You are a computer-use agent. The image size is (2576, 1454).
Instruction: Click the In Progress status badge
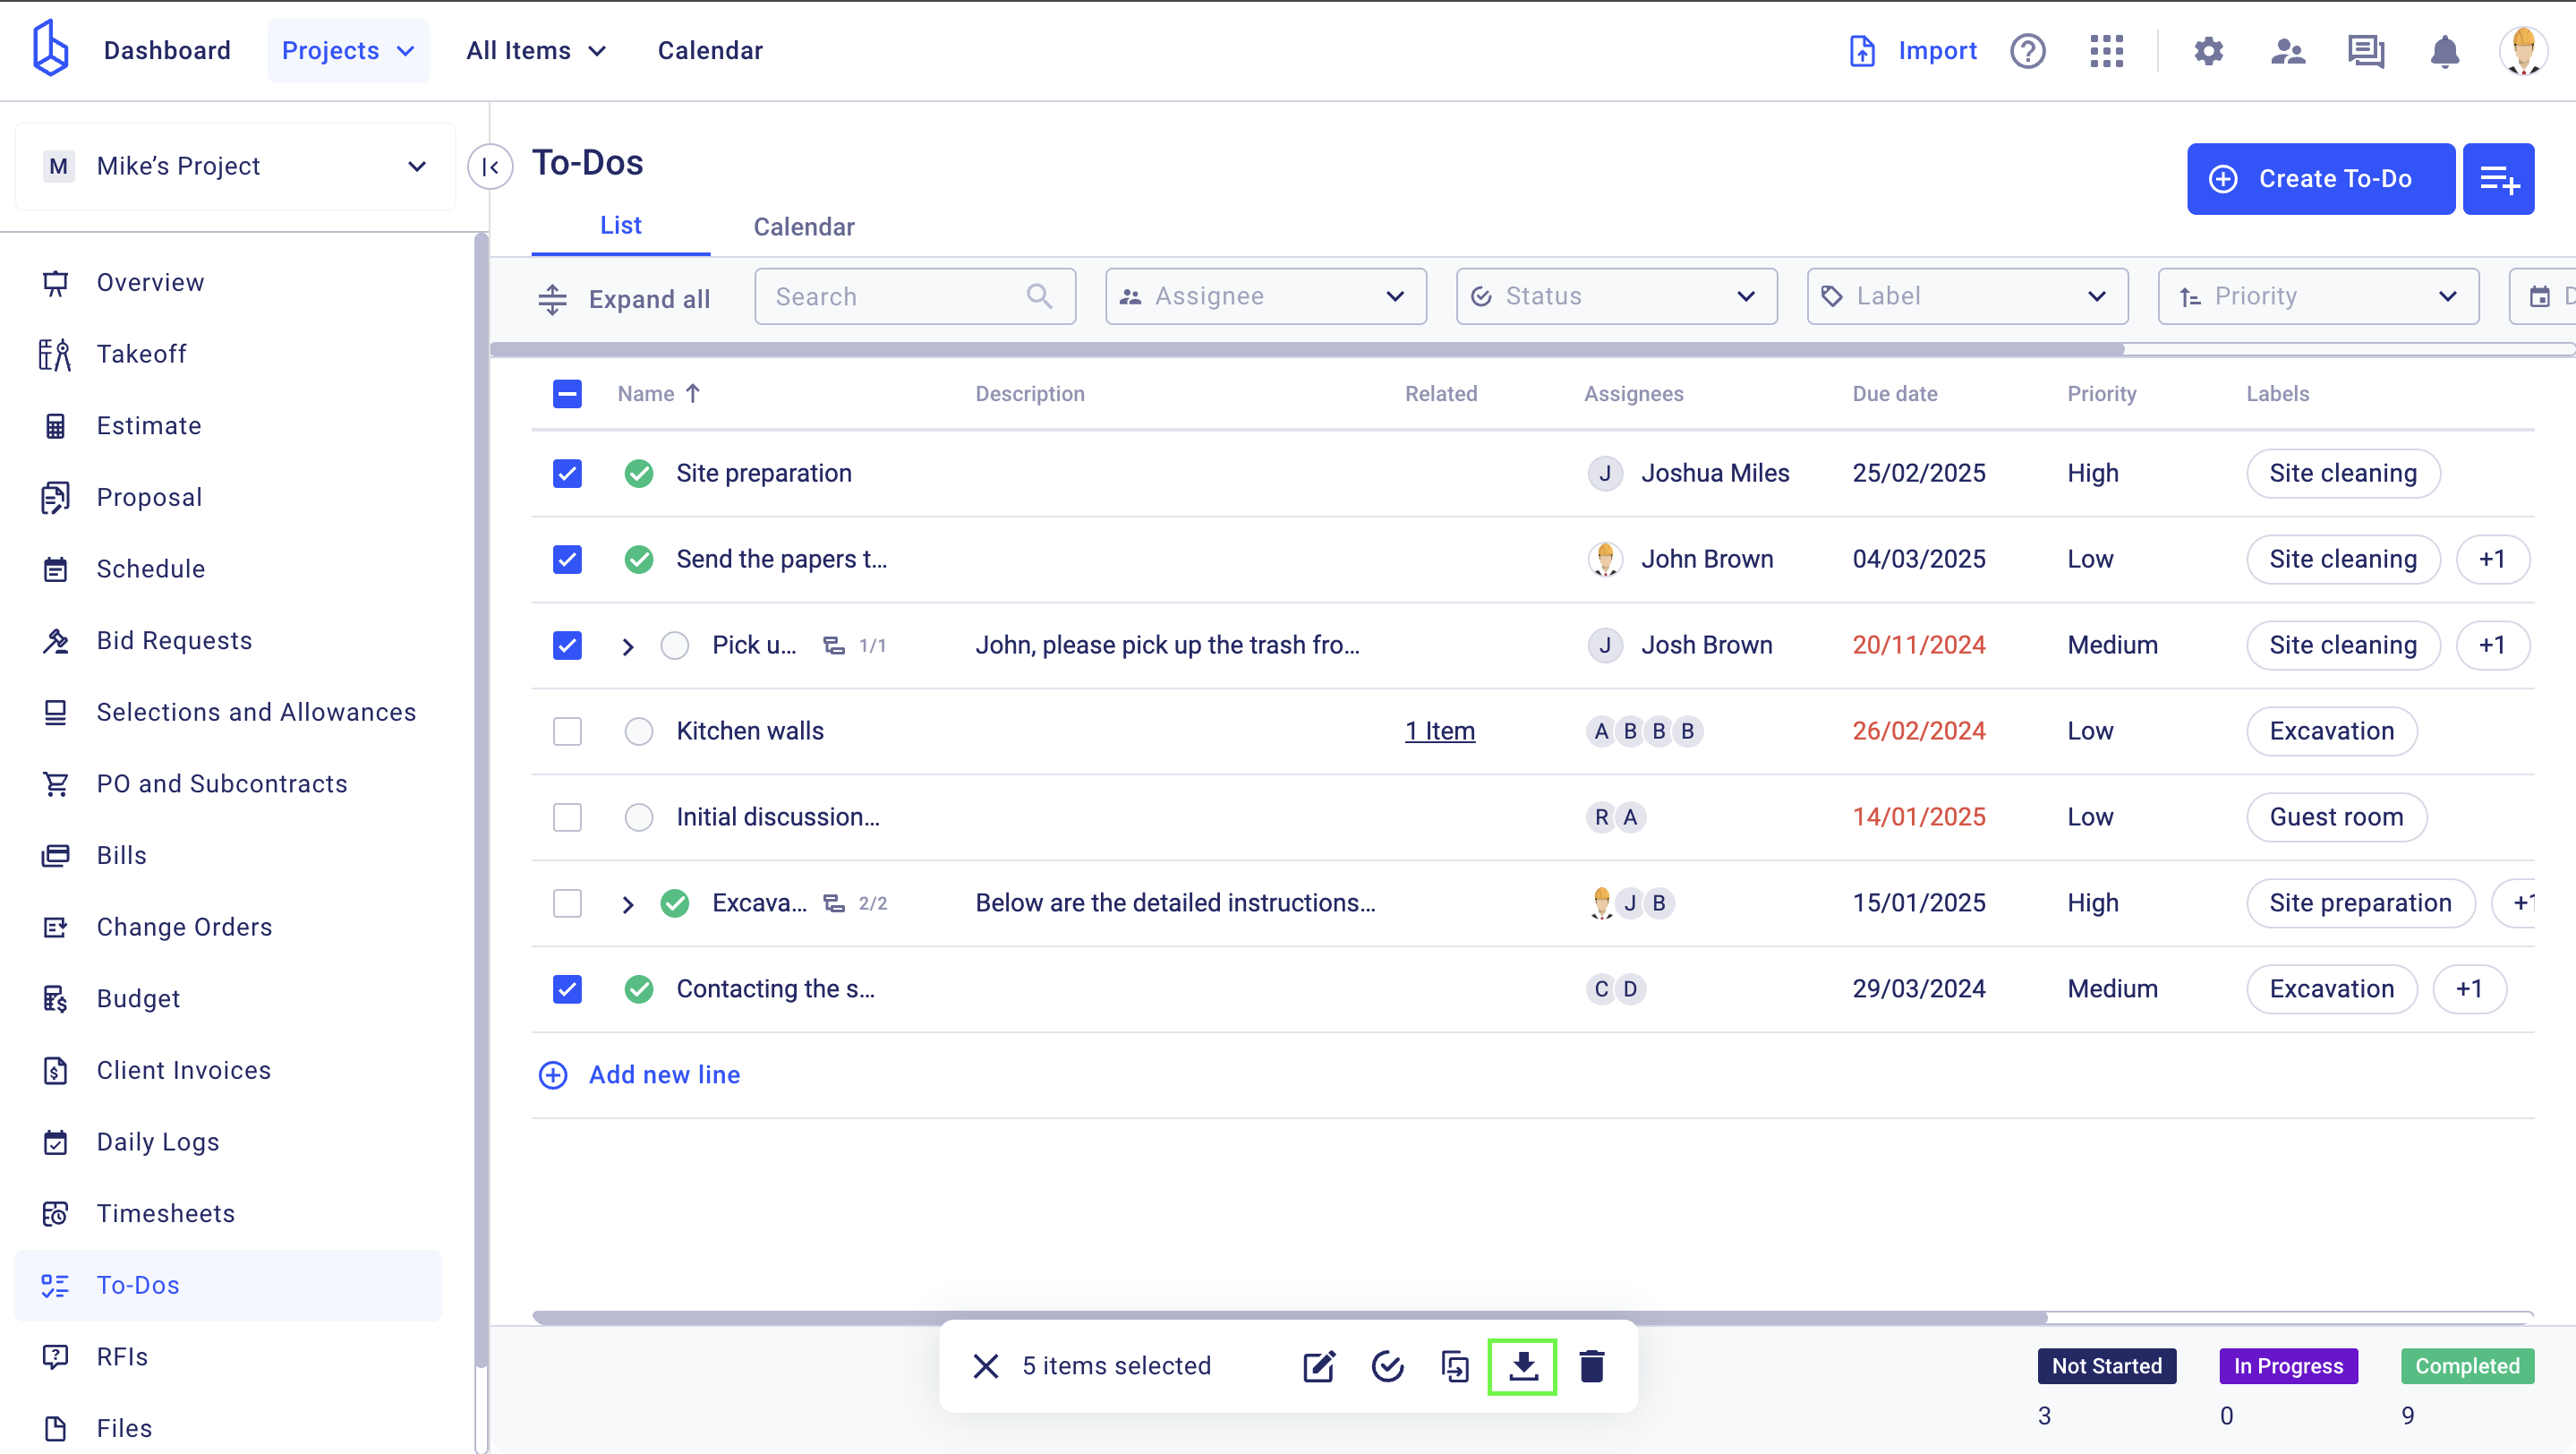2288,1366
